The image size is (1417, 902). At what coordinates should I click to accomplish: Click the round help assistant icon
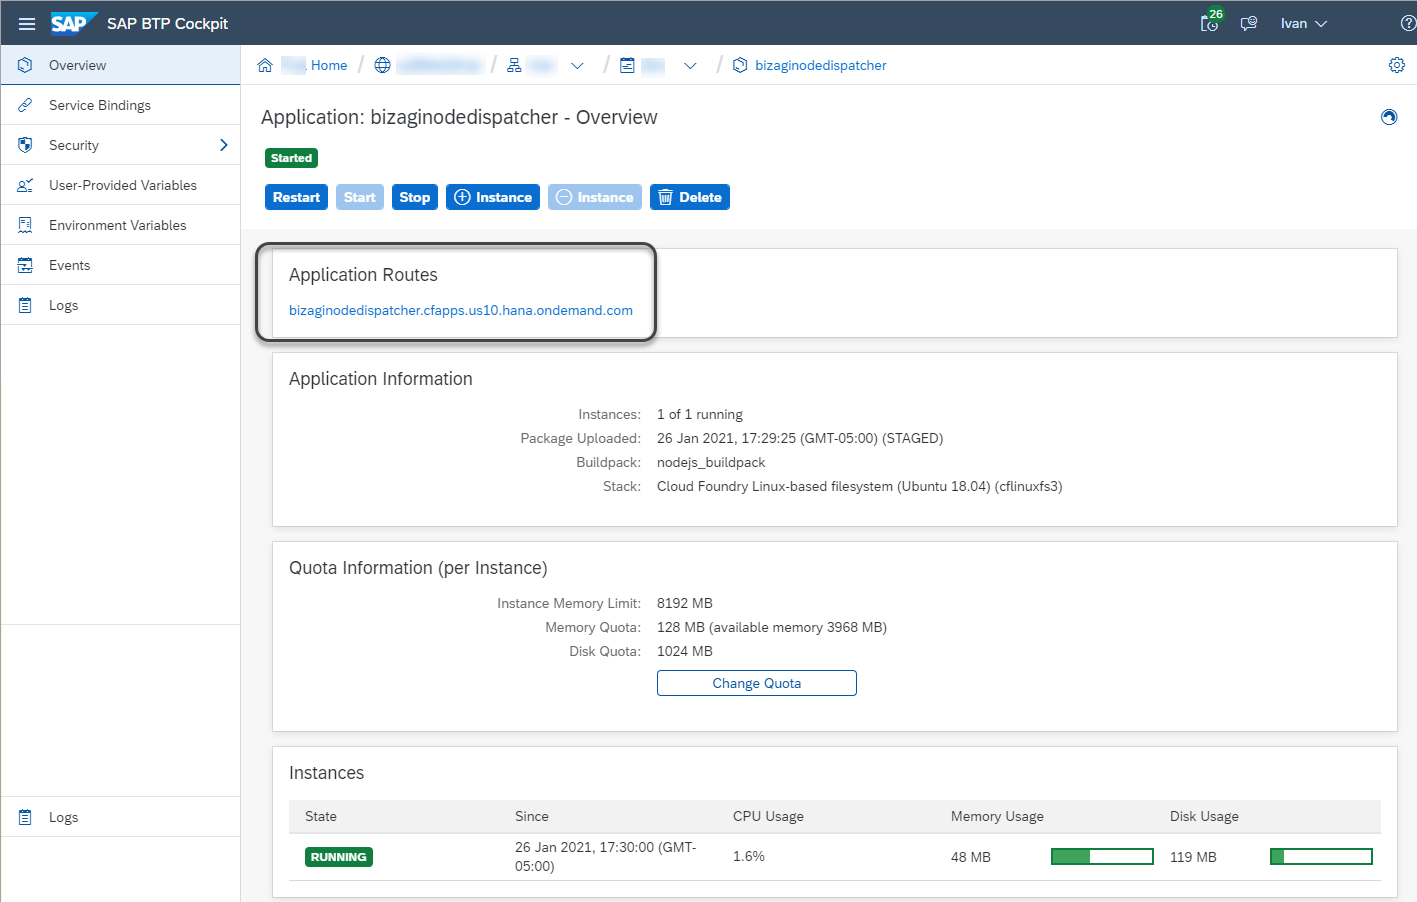(1389, 117)
